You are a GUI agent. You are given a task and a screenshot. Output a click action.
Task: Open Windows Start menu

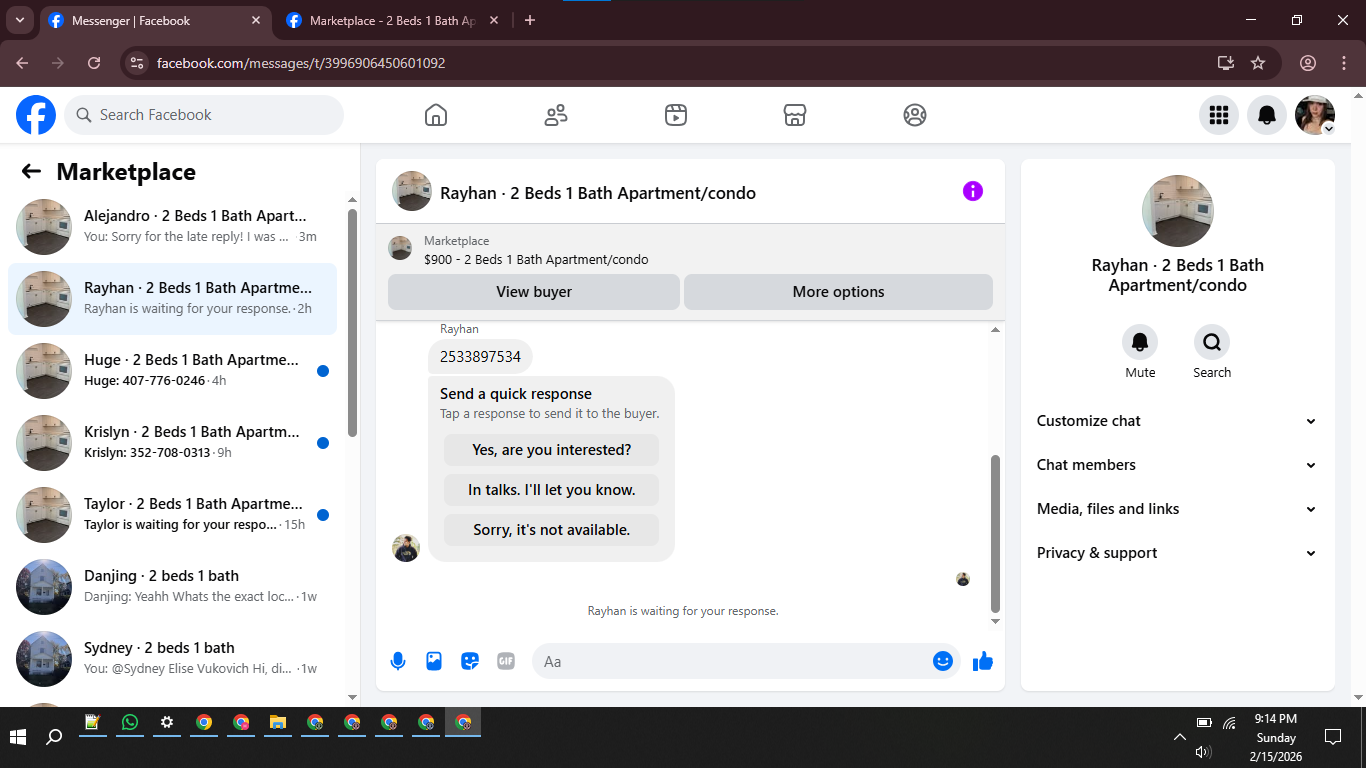(x=18, y=737)
